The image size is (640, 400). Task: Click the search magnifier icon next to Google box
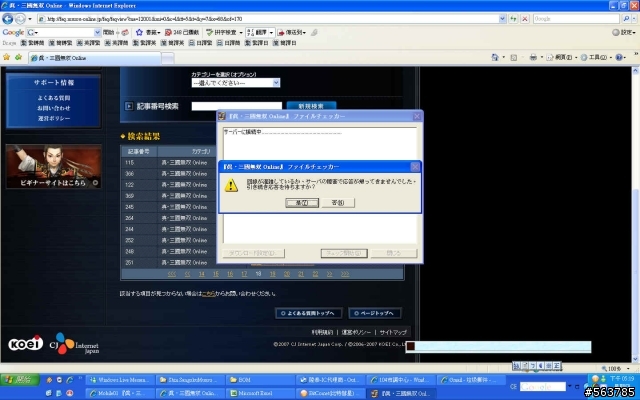pos(626,19)
